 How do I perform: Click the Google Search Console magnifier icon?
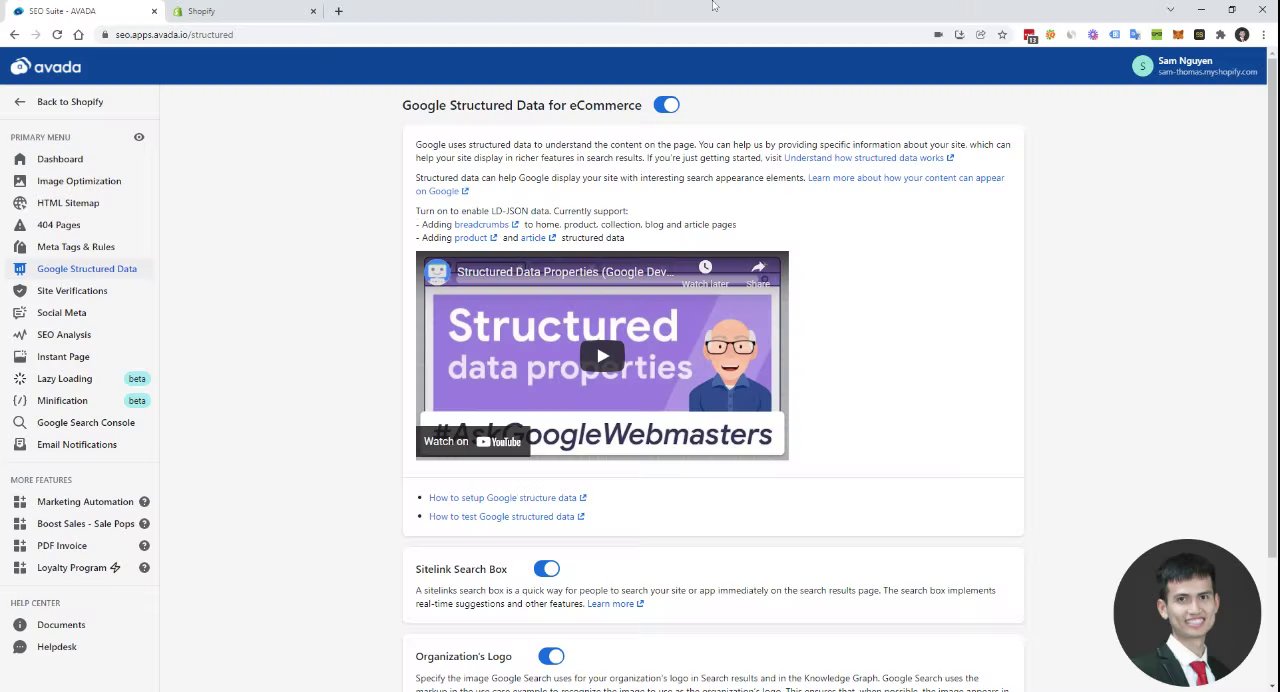point(20,423)
